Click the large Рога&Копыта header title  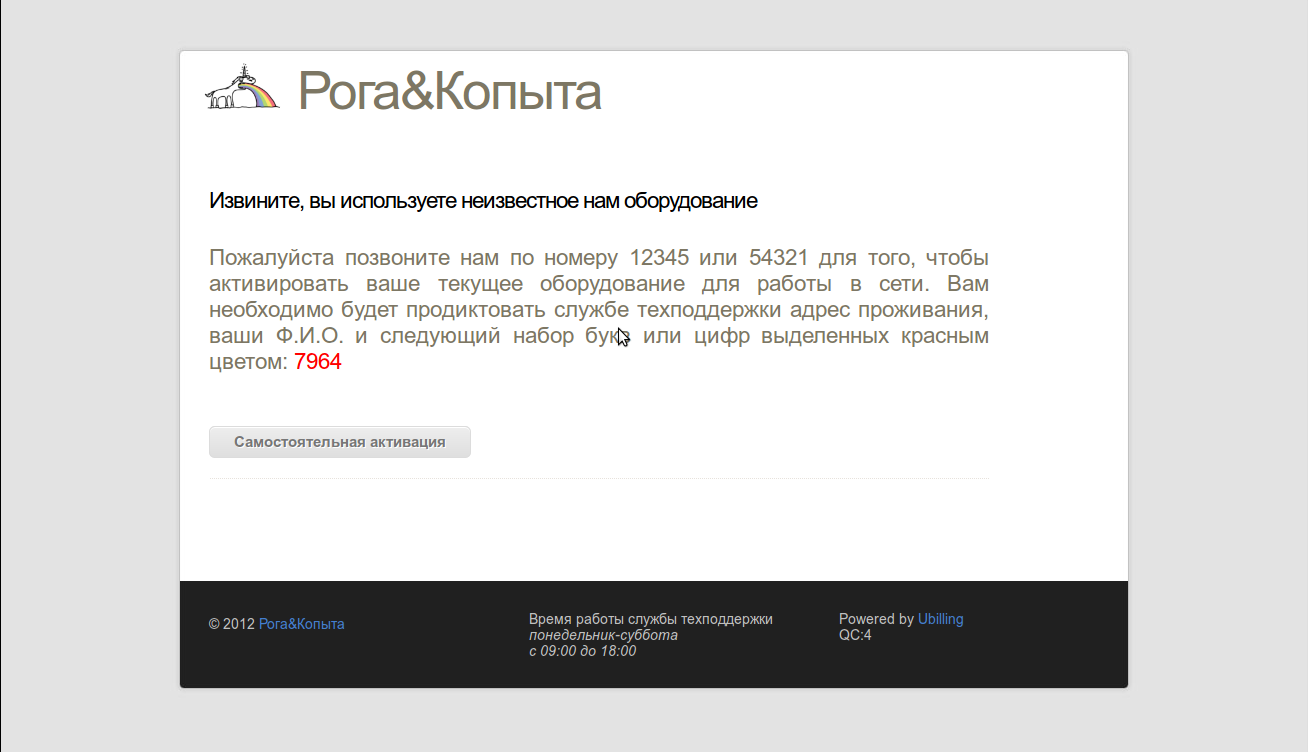(449, 91)
